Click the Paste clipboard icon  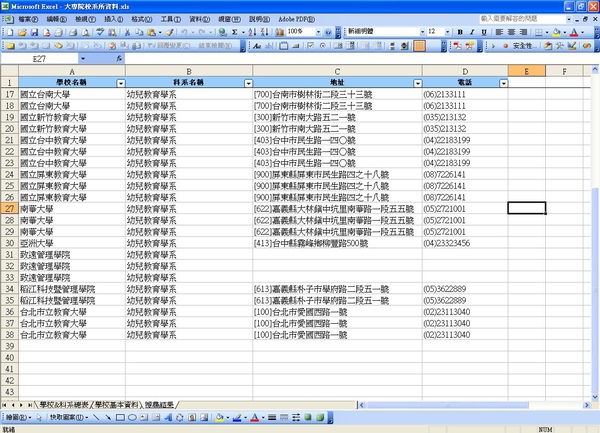pos(152,33)
